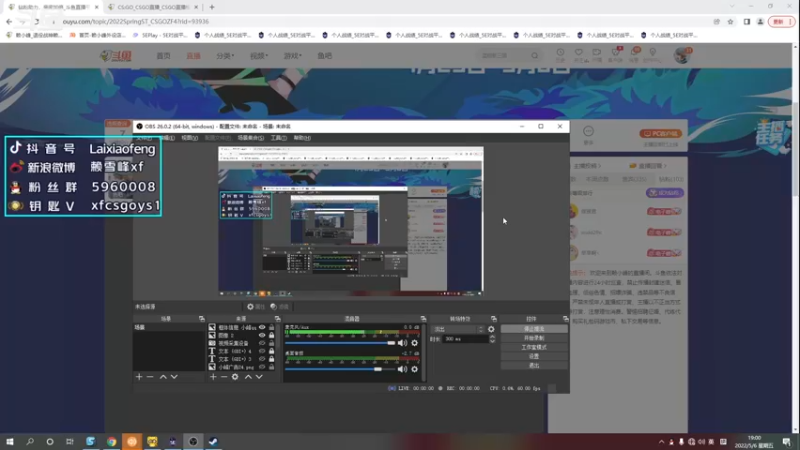Mute the 桌面音频 mixer channel
This screenshot has height=450, width=800.
point(402,369)
